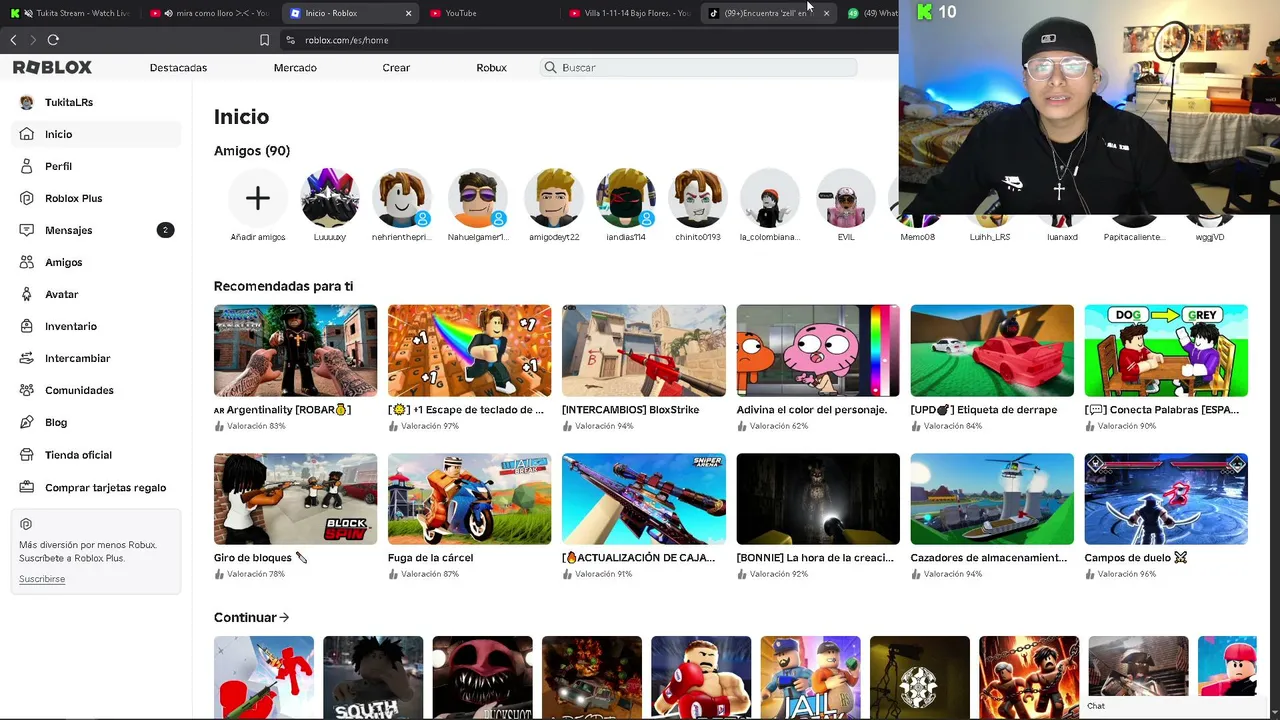Open Comprar tarjetas regalo in sidebar
The height and width of the screenshot is (720, 1280).
tap(96, 487)
